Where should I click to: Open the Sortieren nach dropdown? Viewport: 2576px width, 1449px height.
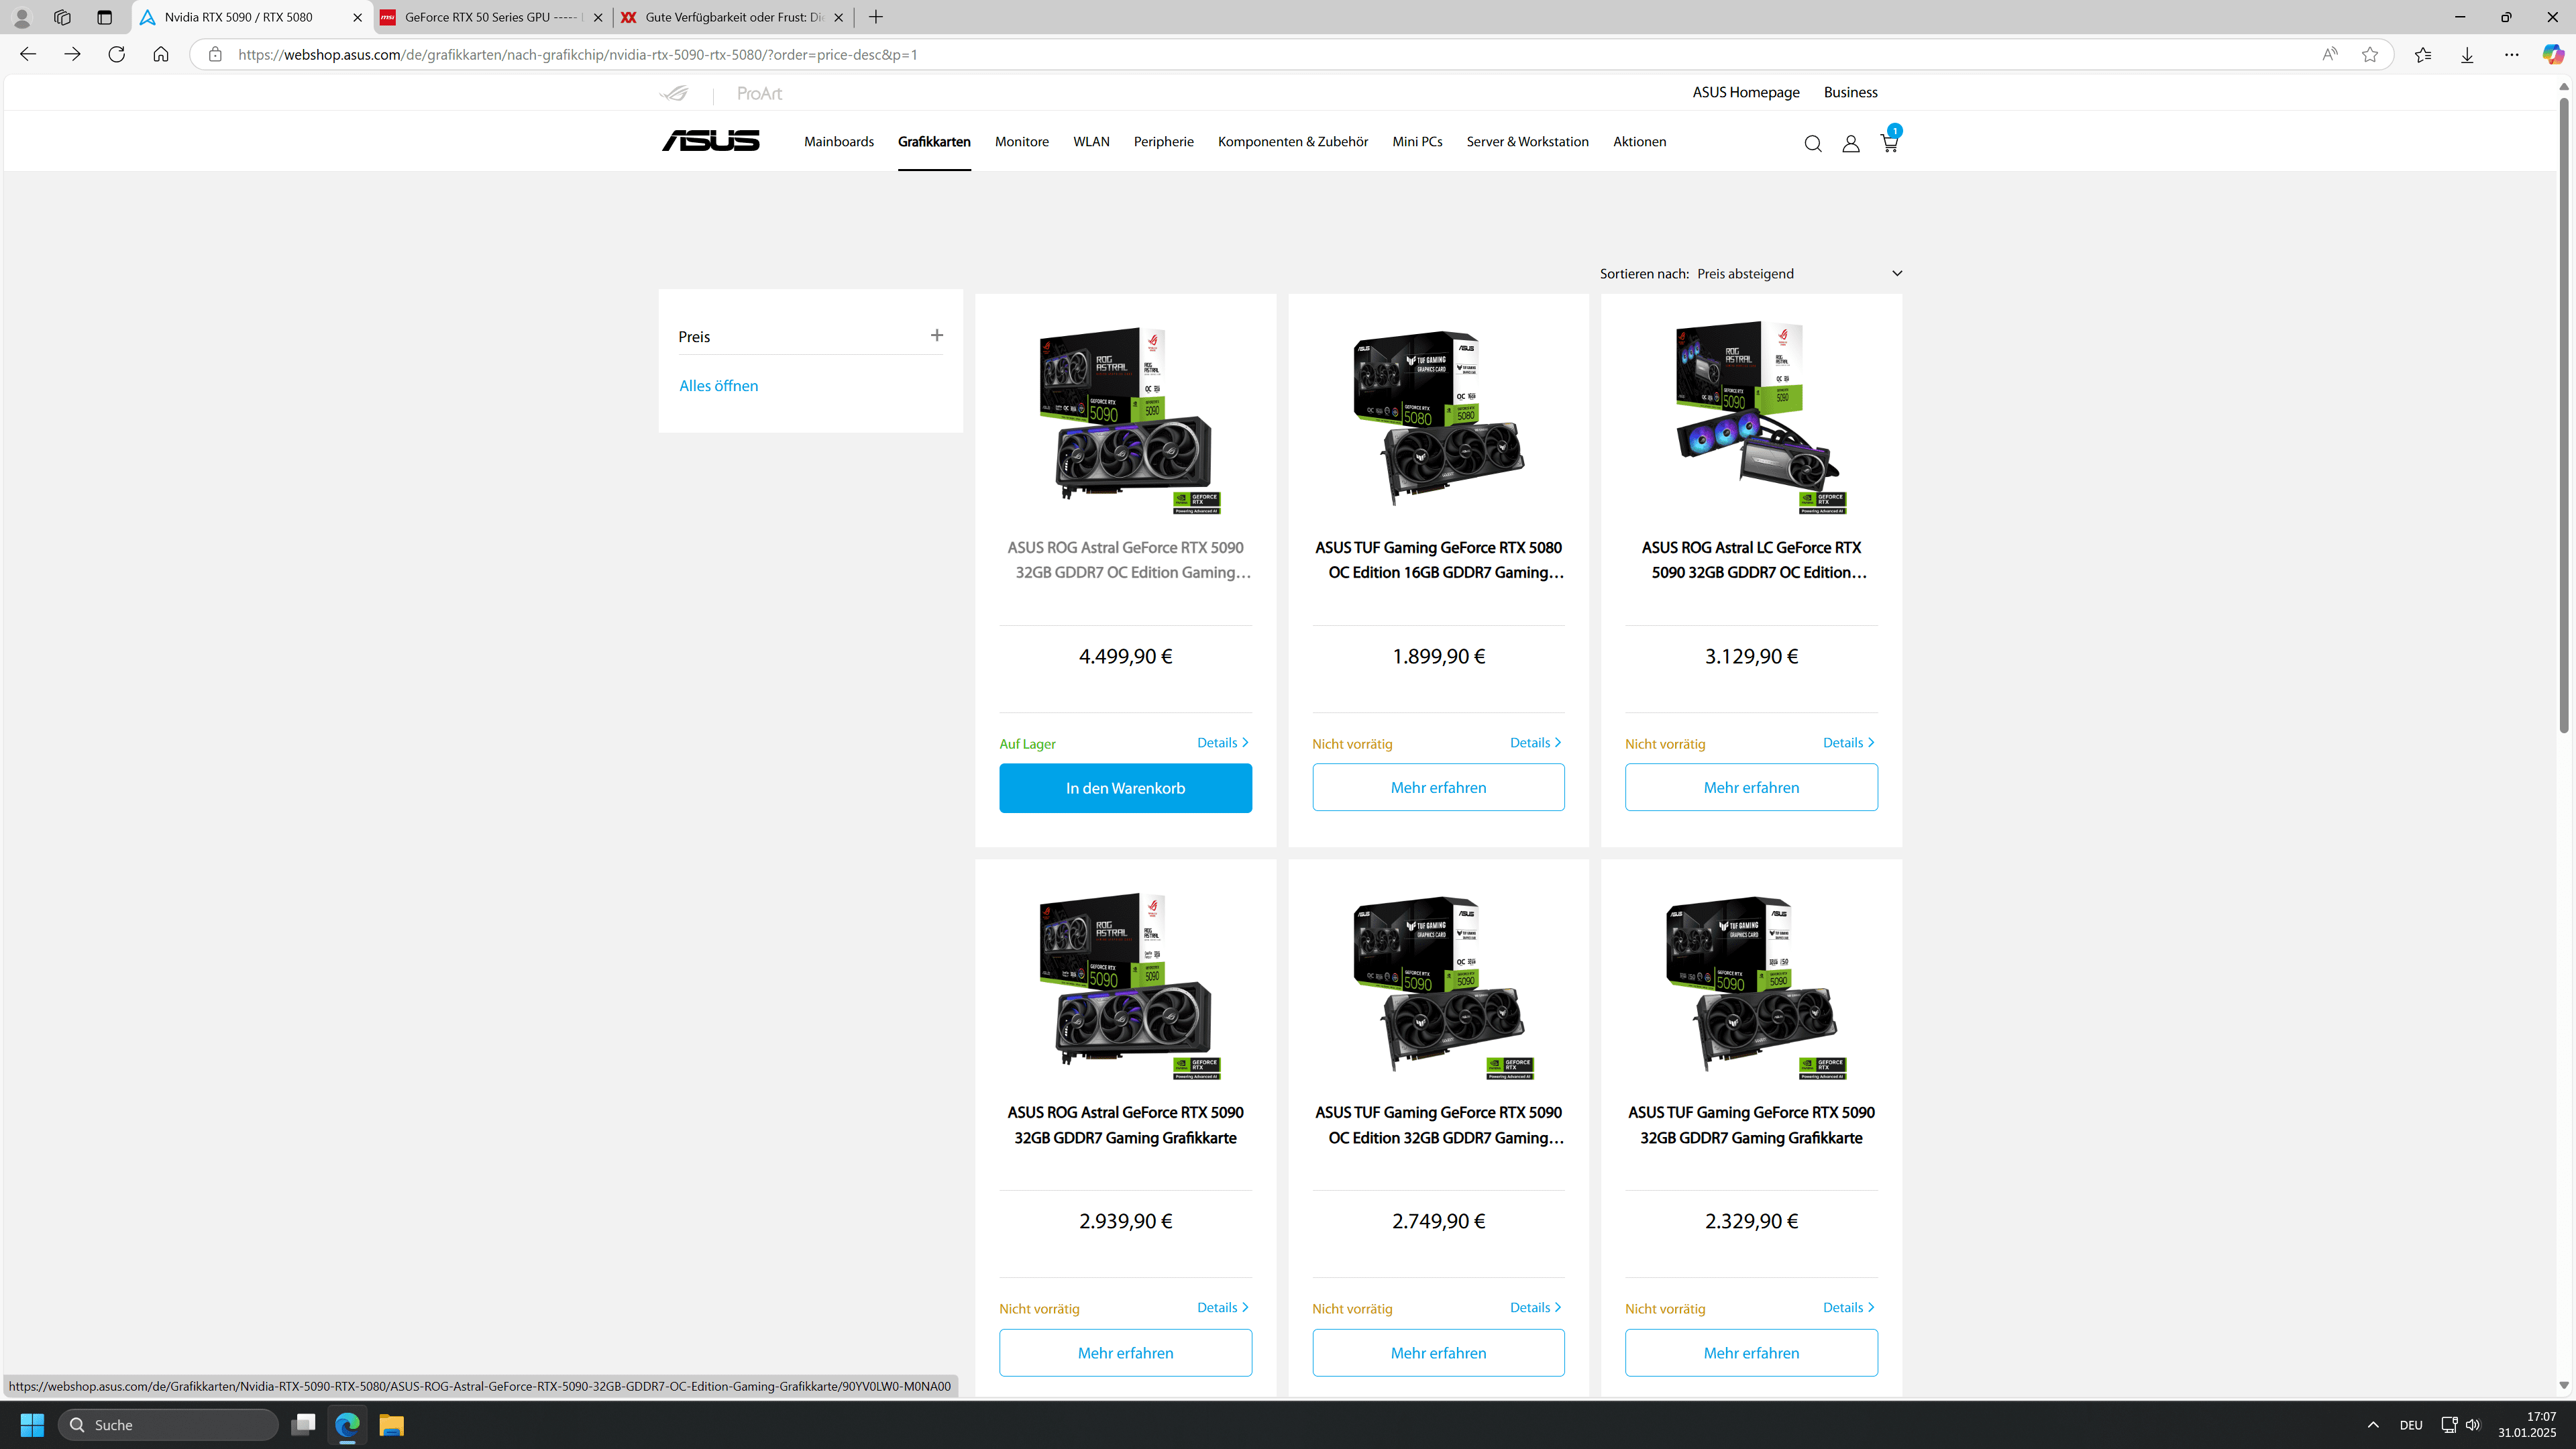pos(1799,273)
